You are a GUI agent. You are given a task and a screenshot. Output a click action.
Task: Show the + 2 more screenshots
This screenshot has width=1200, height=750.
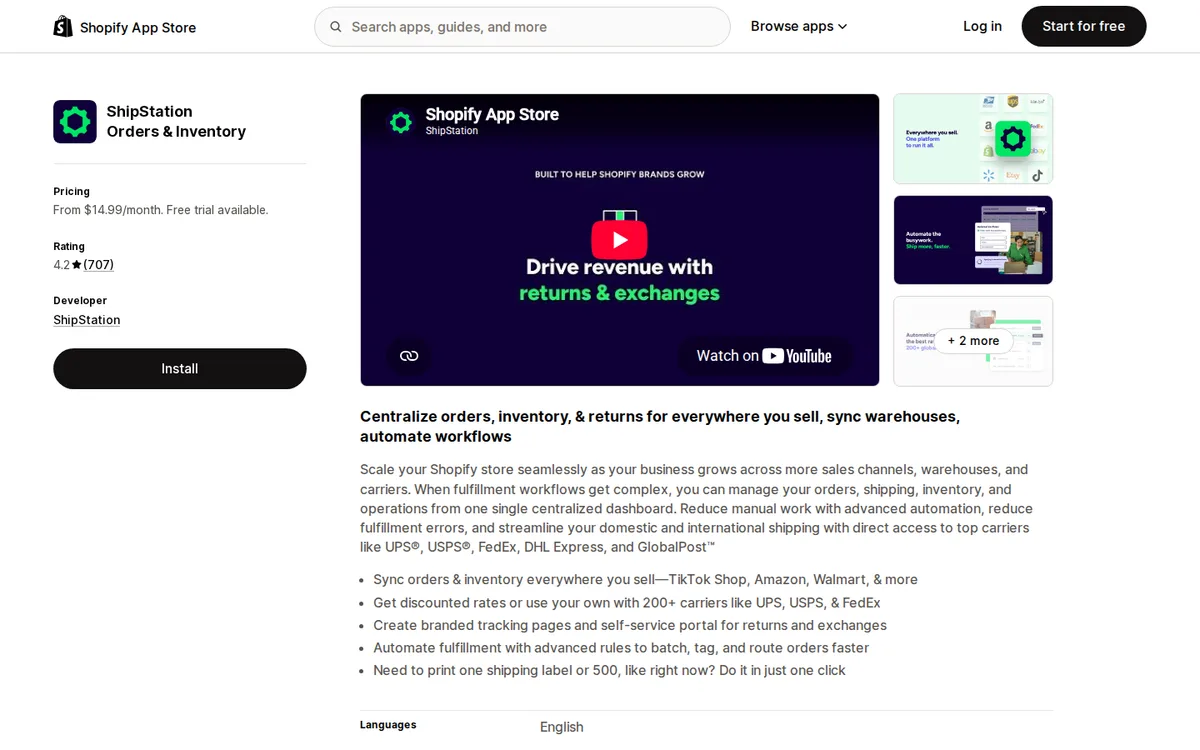tap(973, 341)
